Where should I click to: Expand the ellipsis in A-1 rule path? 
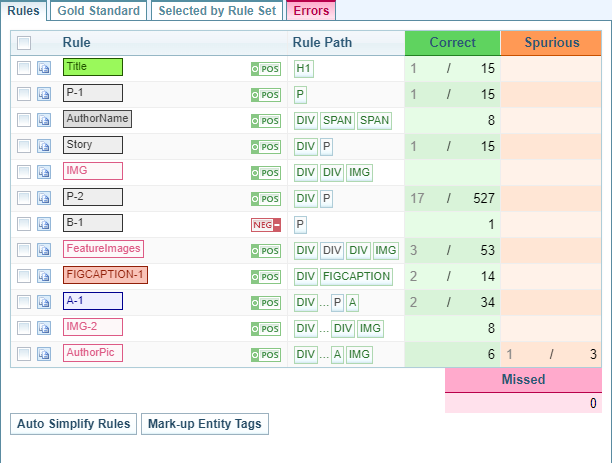pos(324,302)
